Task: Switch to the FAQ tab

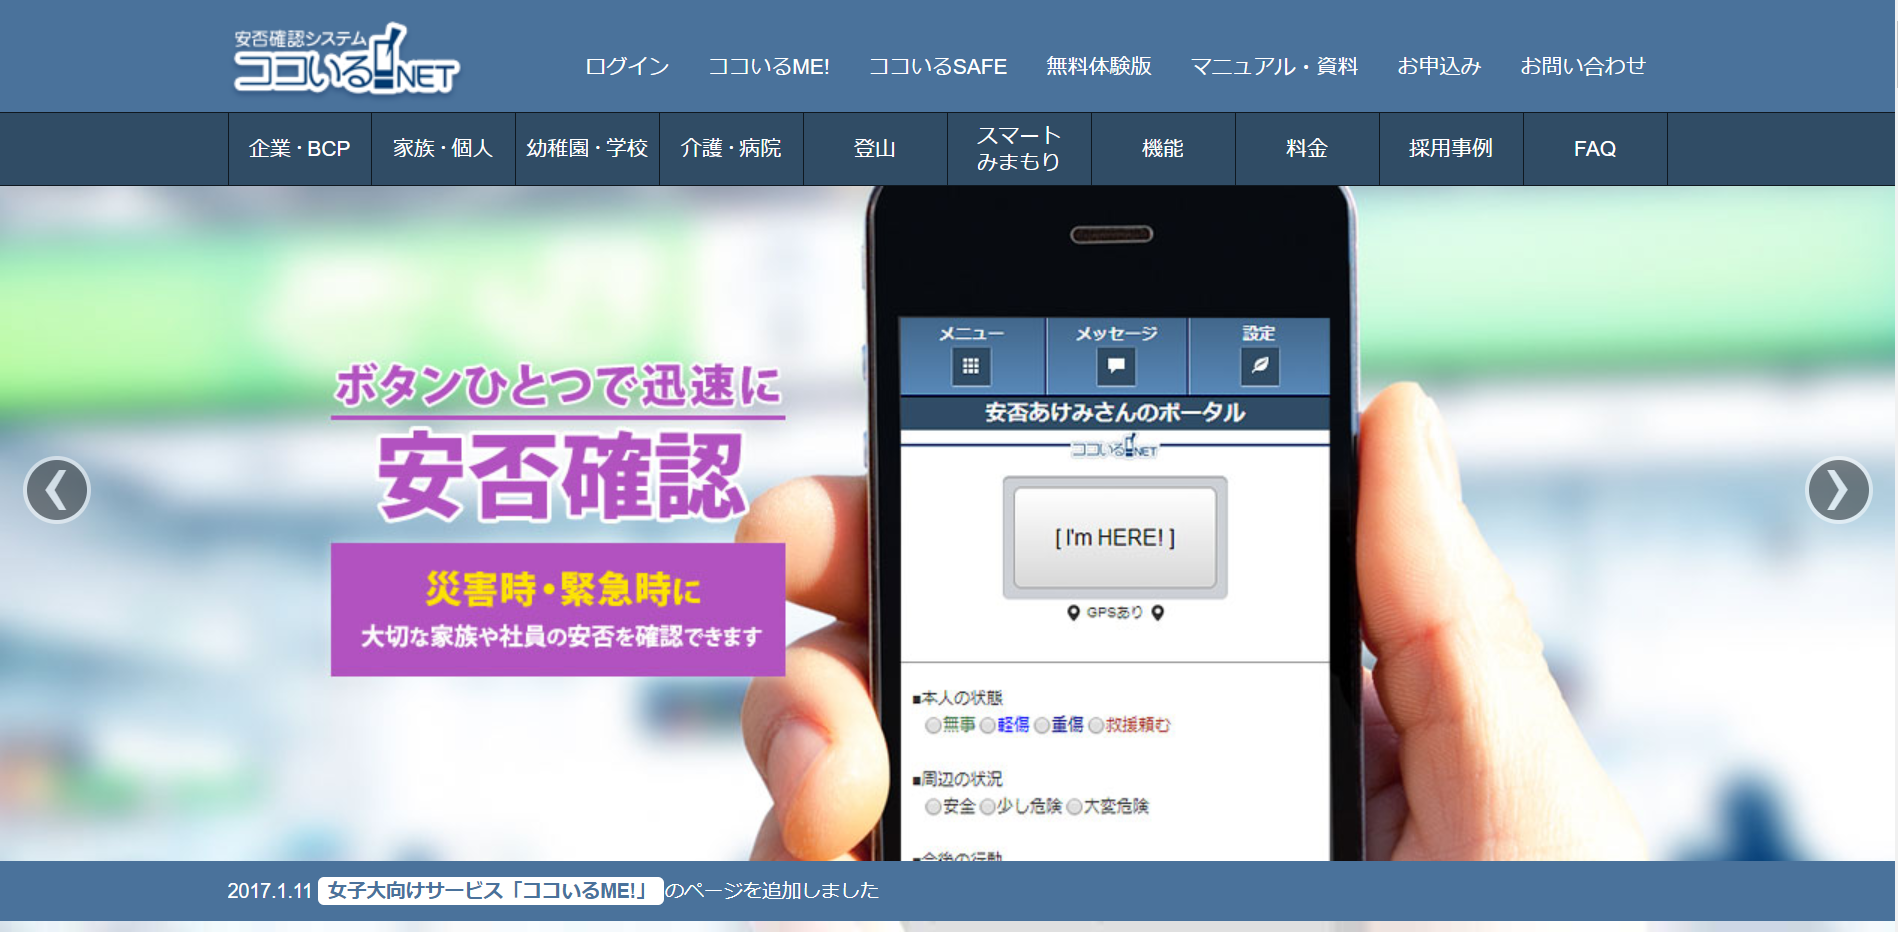Action: pos(1595,148)
